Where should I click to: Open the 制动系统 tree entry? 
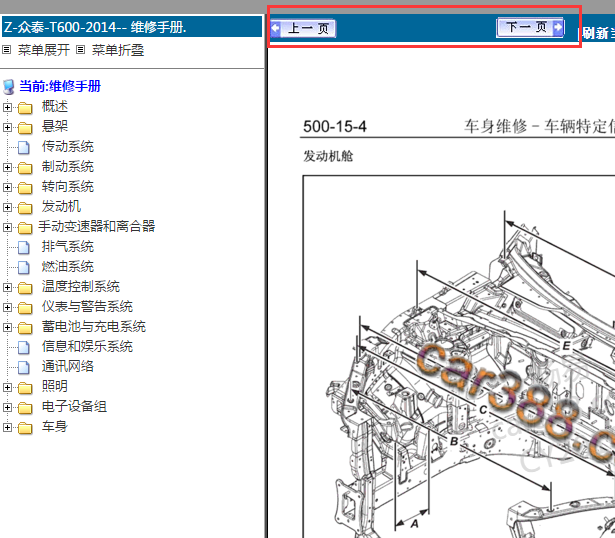68,166
